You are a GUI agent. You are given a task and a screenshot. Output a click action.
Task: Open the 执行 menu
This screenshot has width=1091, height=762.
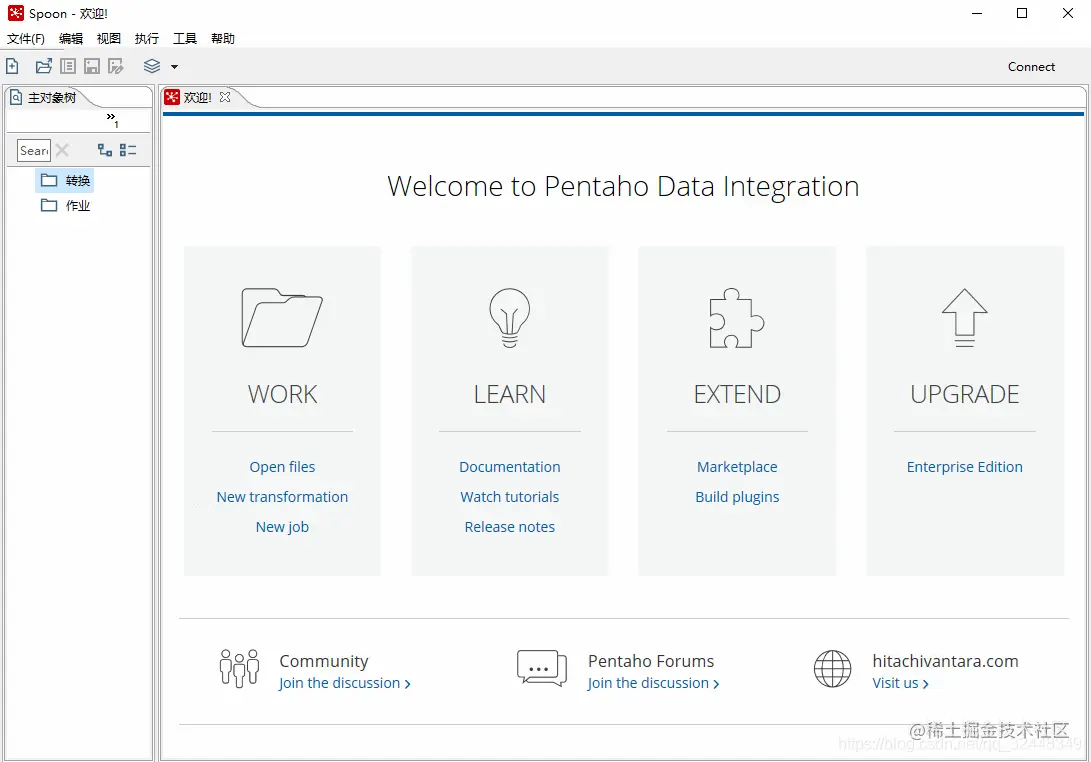[147, 38]
